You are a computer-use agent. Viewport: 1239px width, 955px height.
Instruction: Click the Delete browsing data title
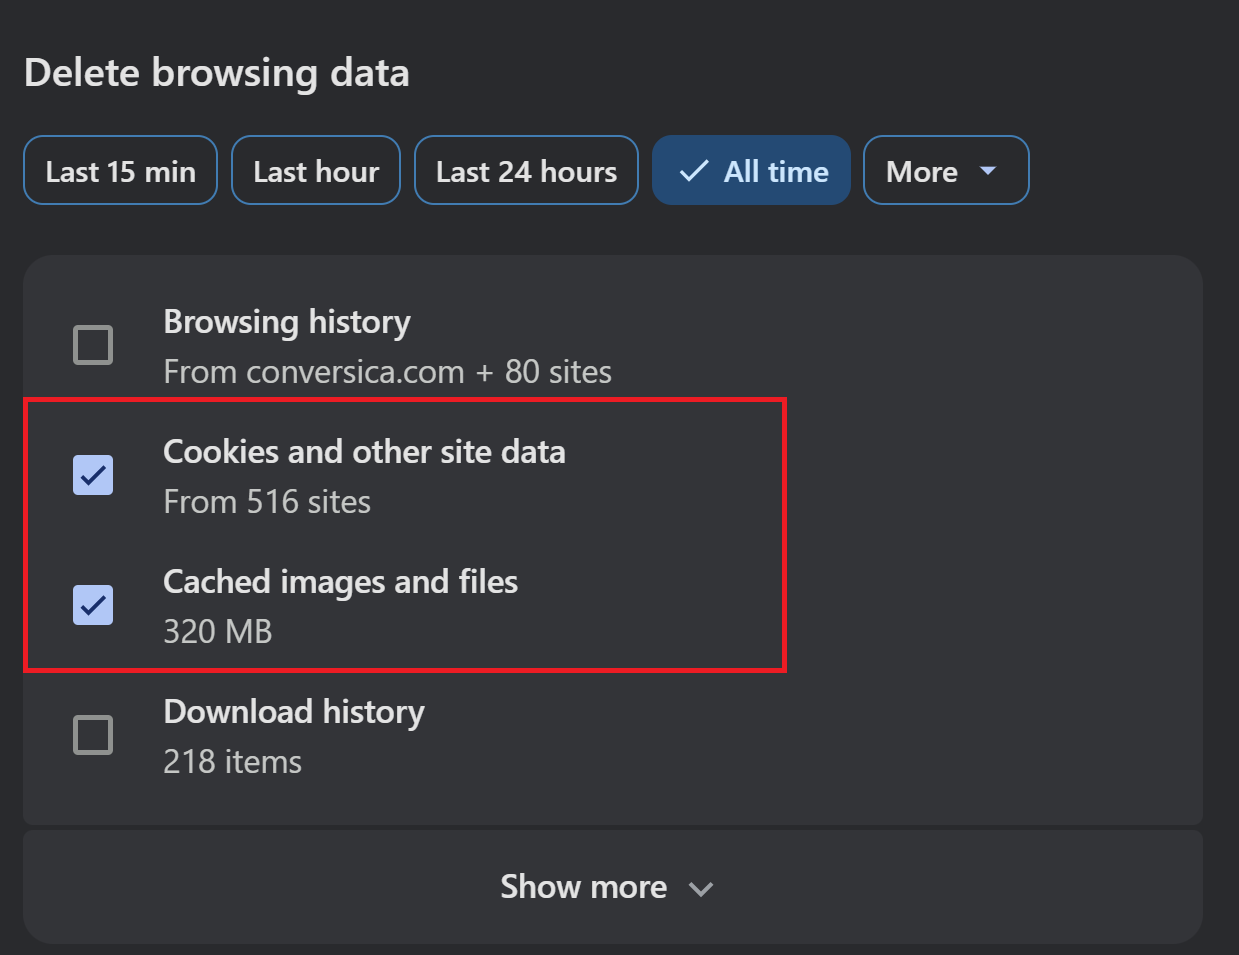click(217, 72)
